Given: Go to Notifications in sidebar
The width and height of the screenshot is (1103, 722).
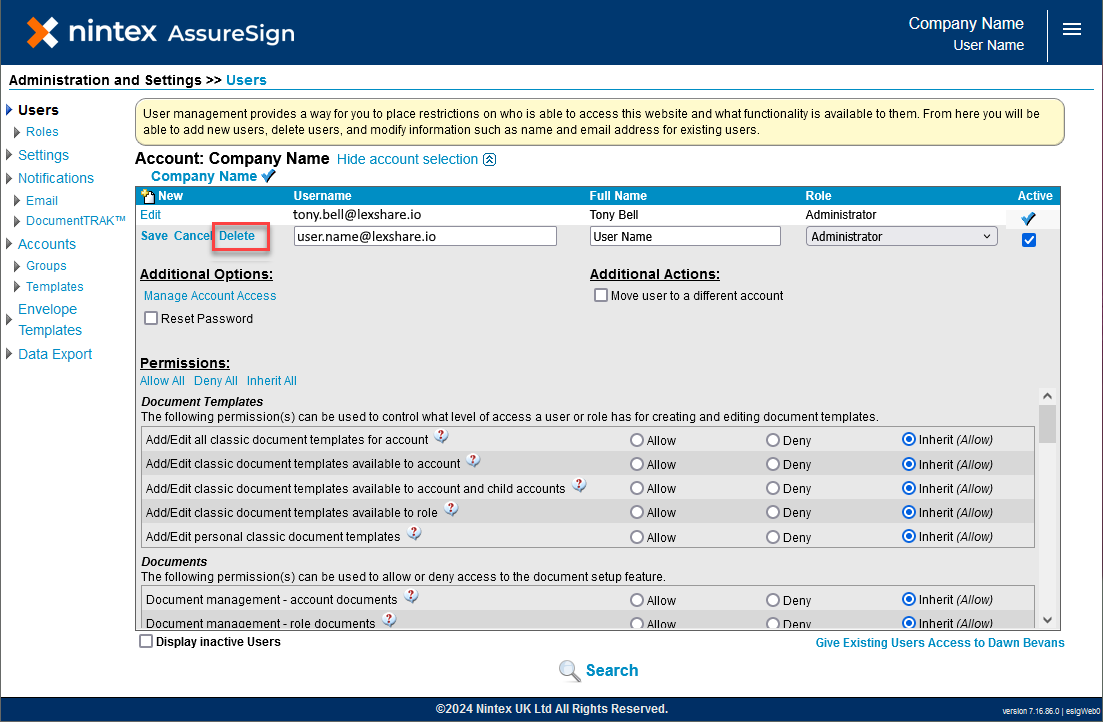Looking at the screenshot, I should pyautogui.click(x=55, y=178).
